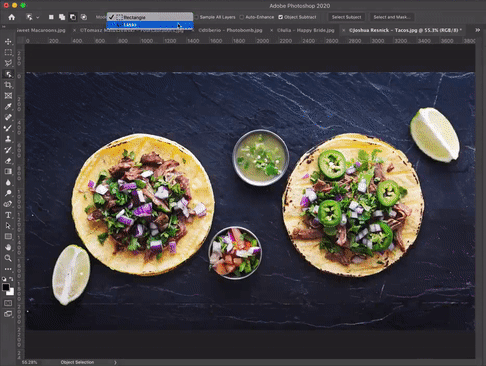Image resolution: width=486 pixels, height=366 pixels.
Task: Select the Move tool
Action: (x=8, y=42)
